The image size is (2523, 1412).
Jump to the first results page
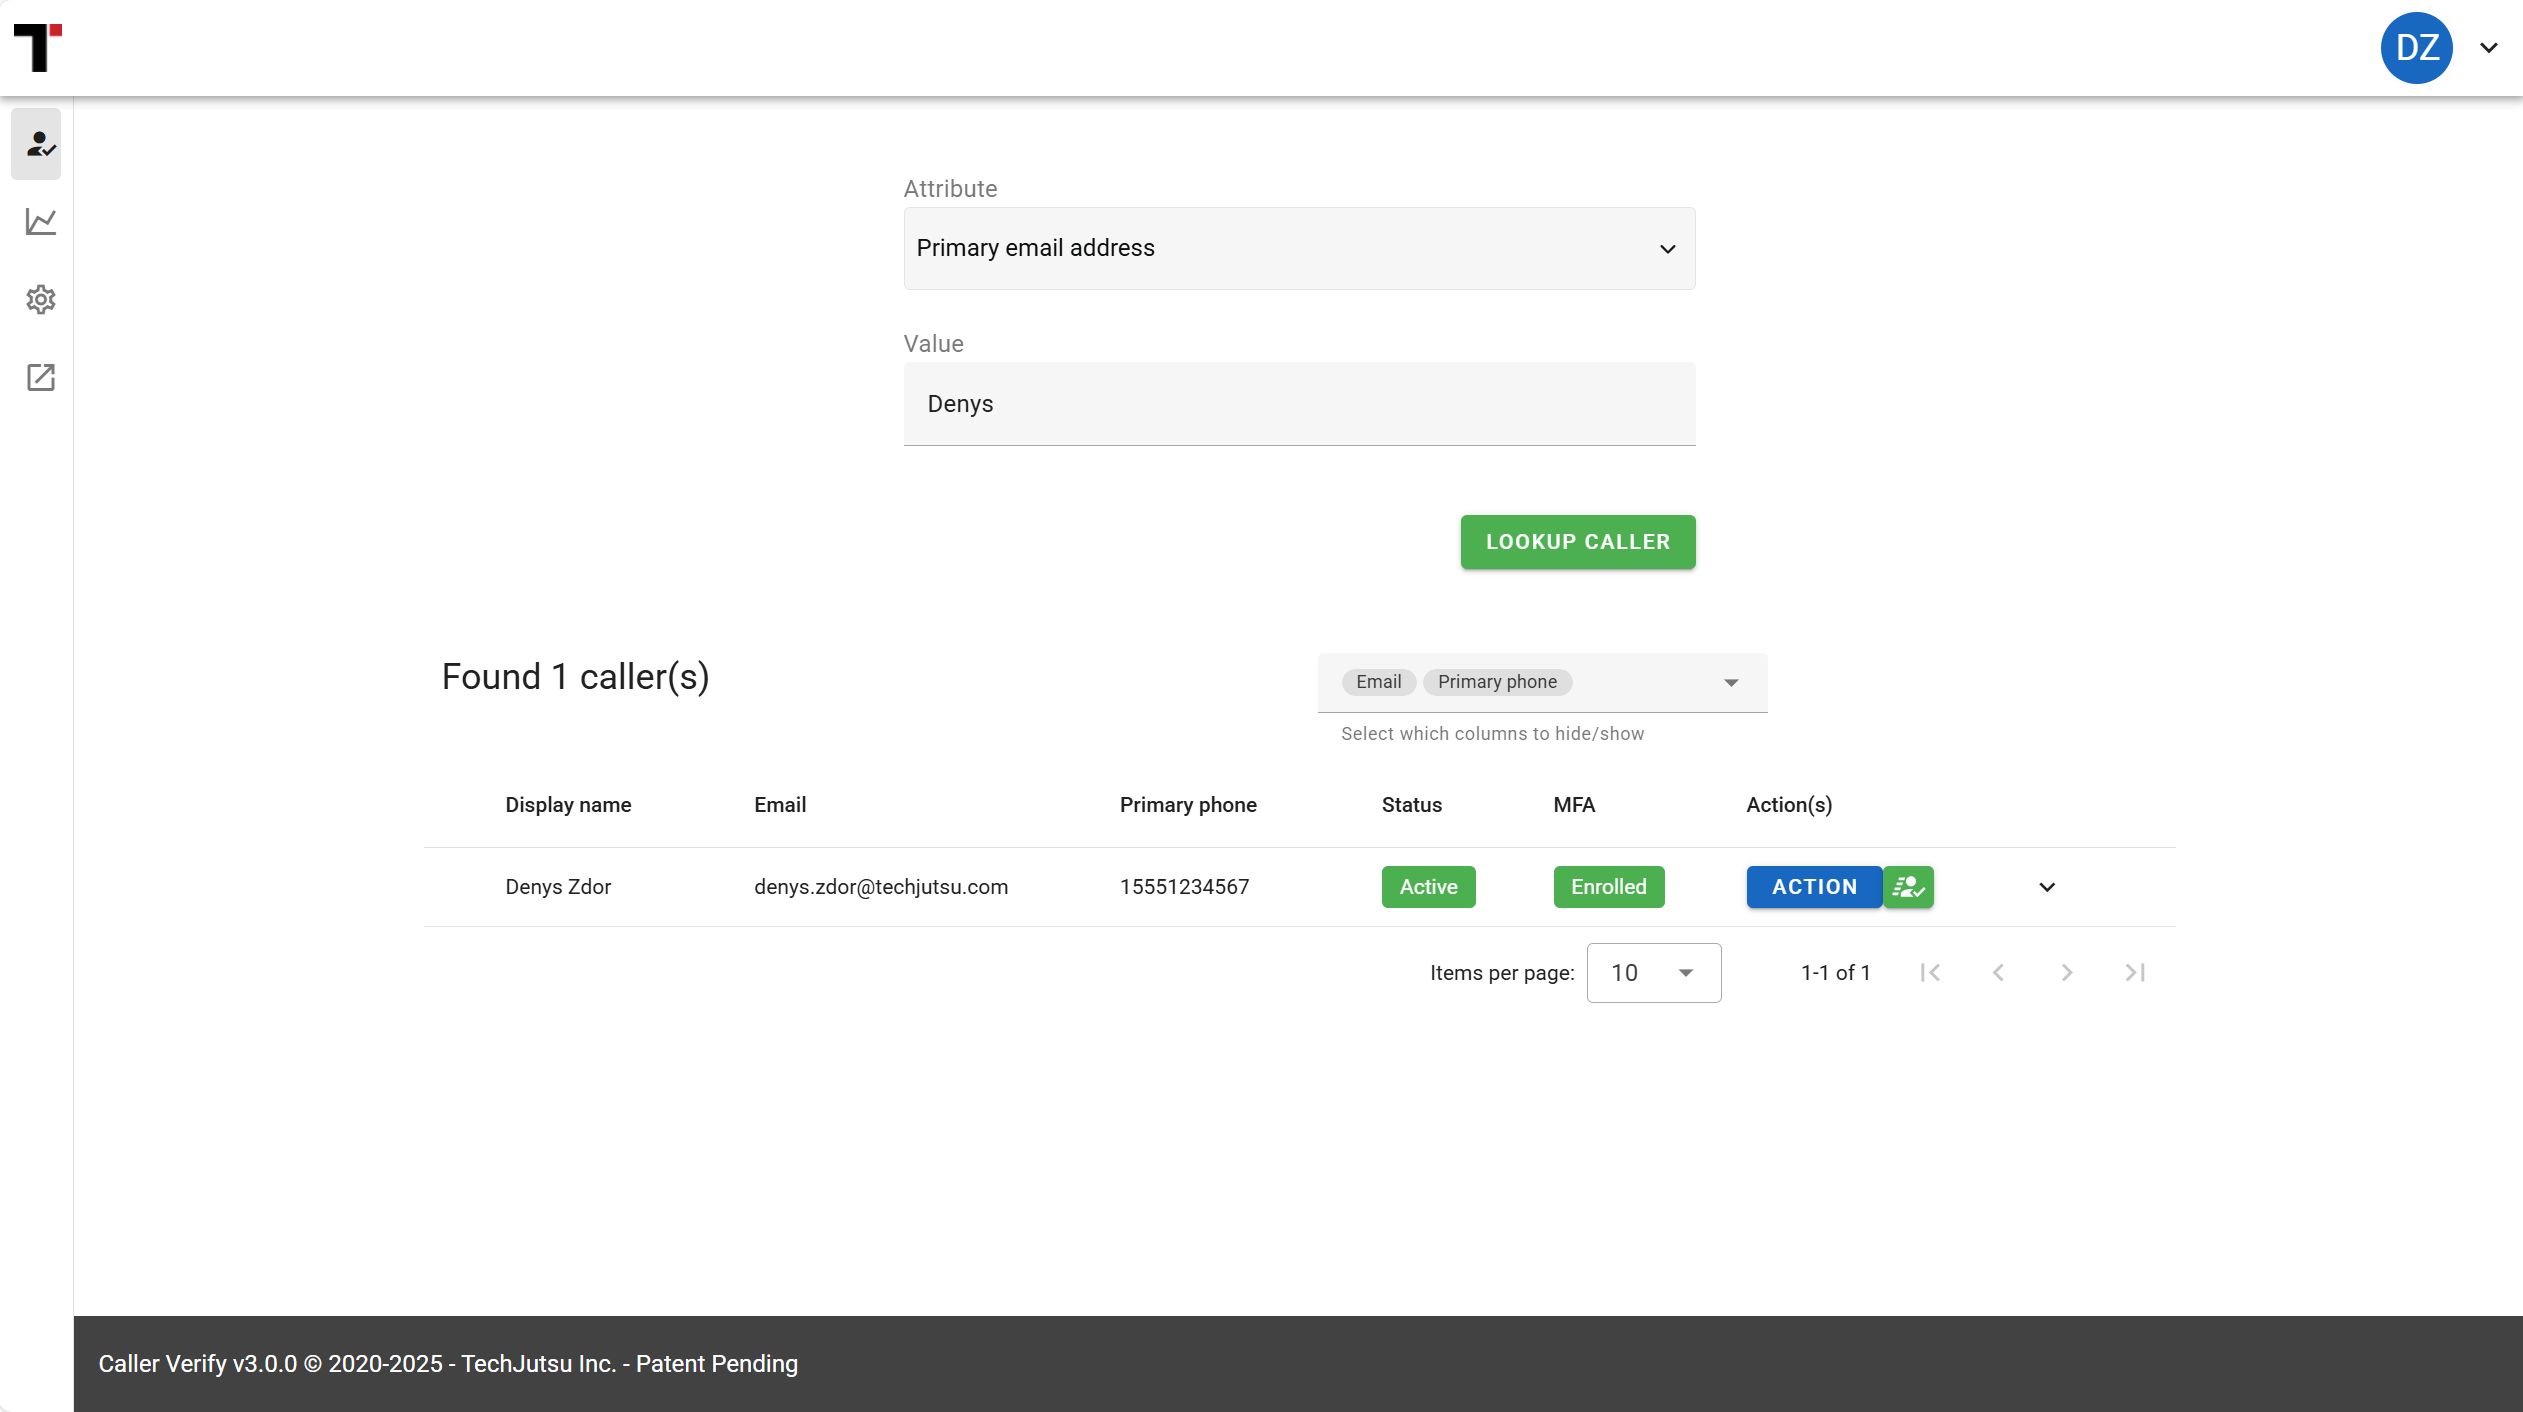click(1930, 973)
